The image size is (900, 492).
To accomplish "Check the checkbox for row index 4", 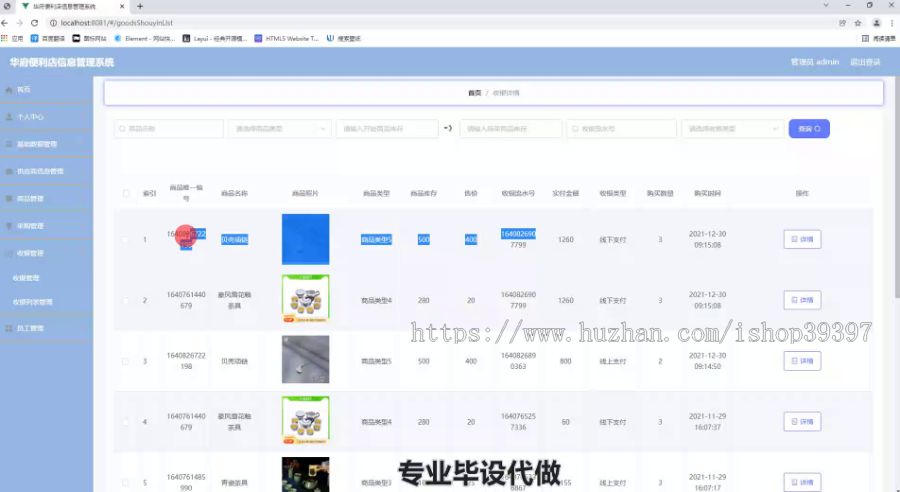I will pos(125,422).
